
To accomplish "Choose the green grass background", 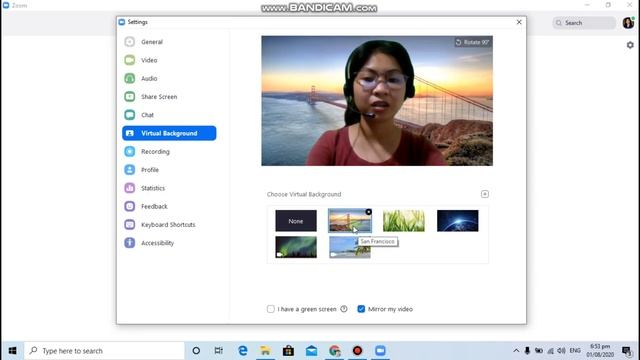I will pyautogui.click(x=404, y=221).
